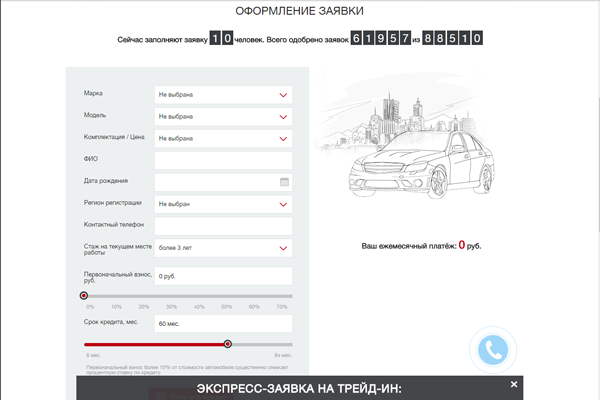The image size is (600, 400).
Task: Open Комплектация / Цена dropdown
Action: [222, 139]
